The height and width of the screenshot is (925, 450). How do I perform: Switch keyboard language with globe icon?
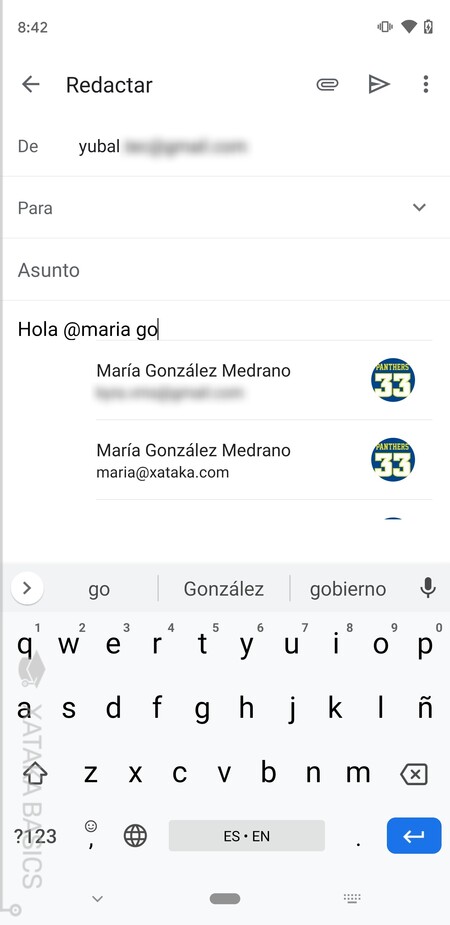point(135,835)
